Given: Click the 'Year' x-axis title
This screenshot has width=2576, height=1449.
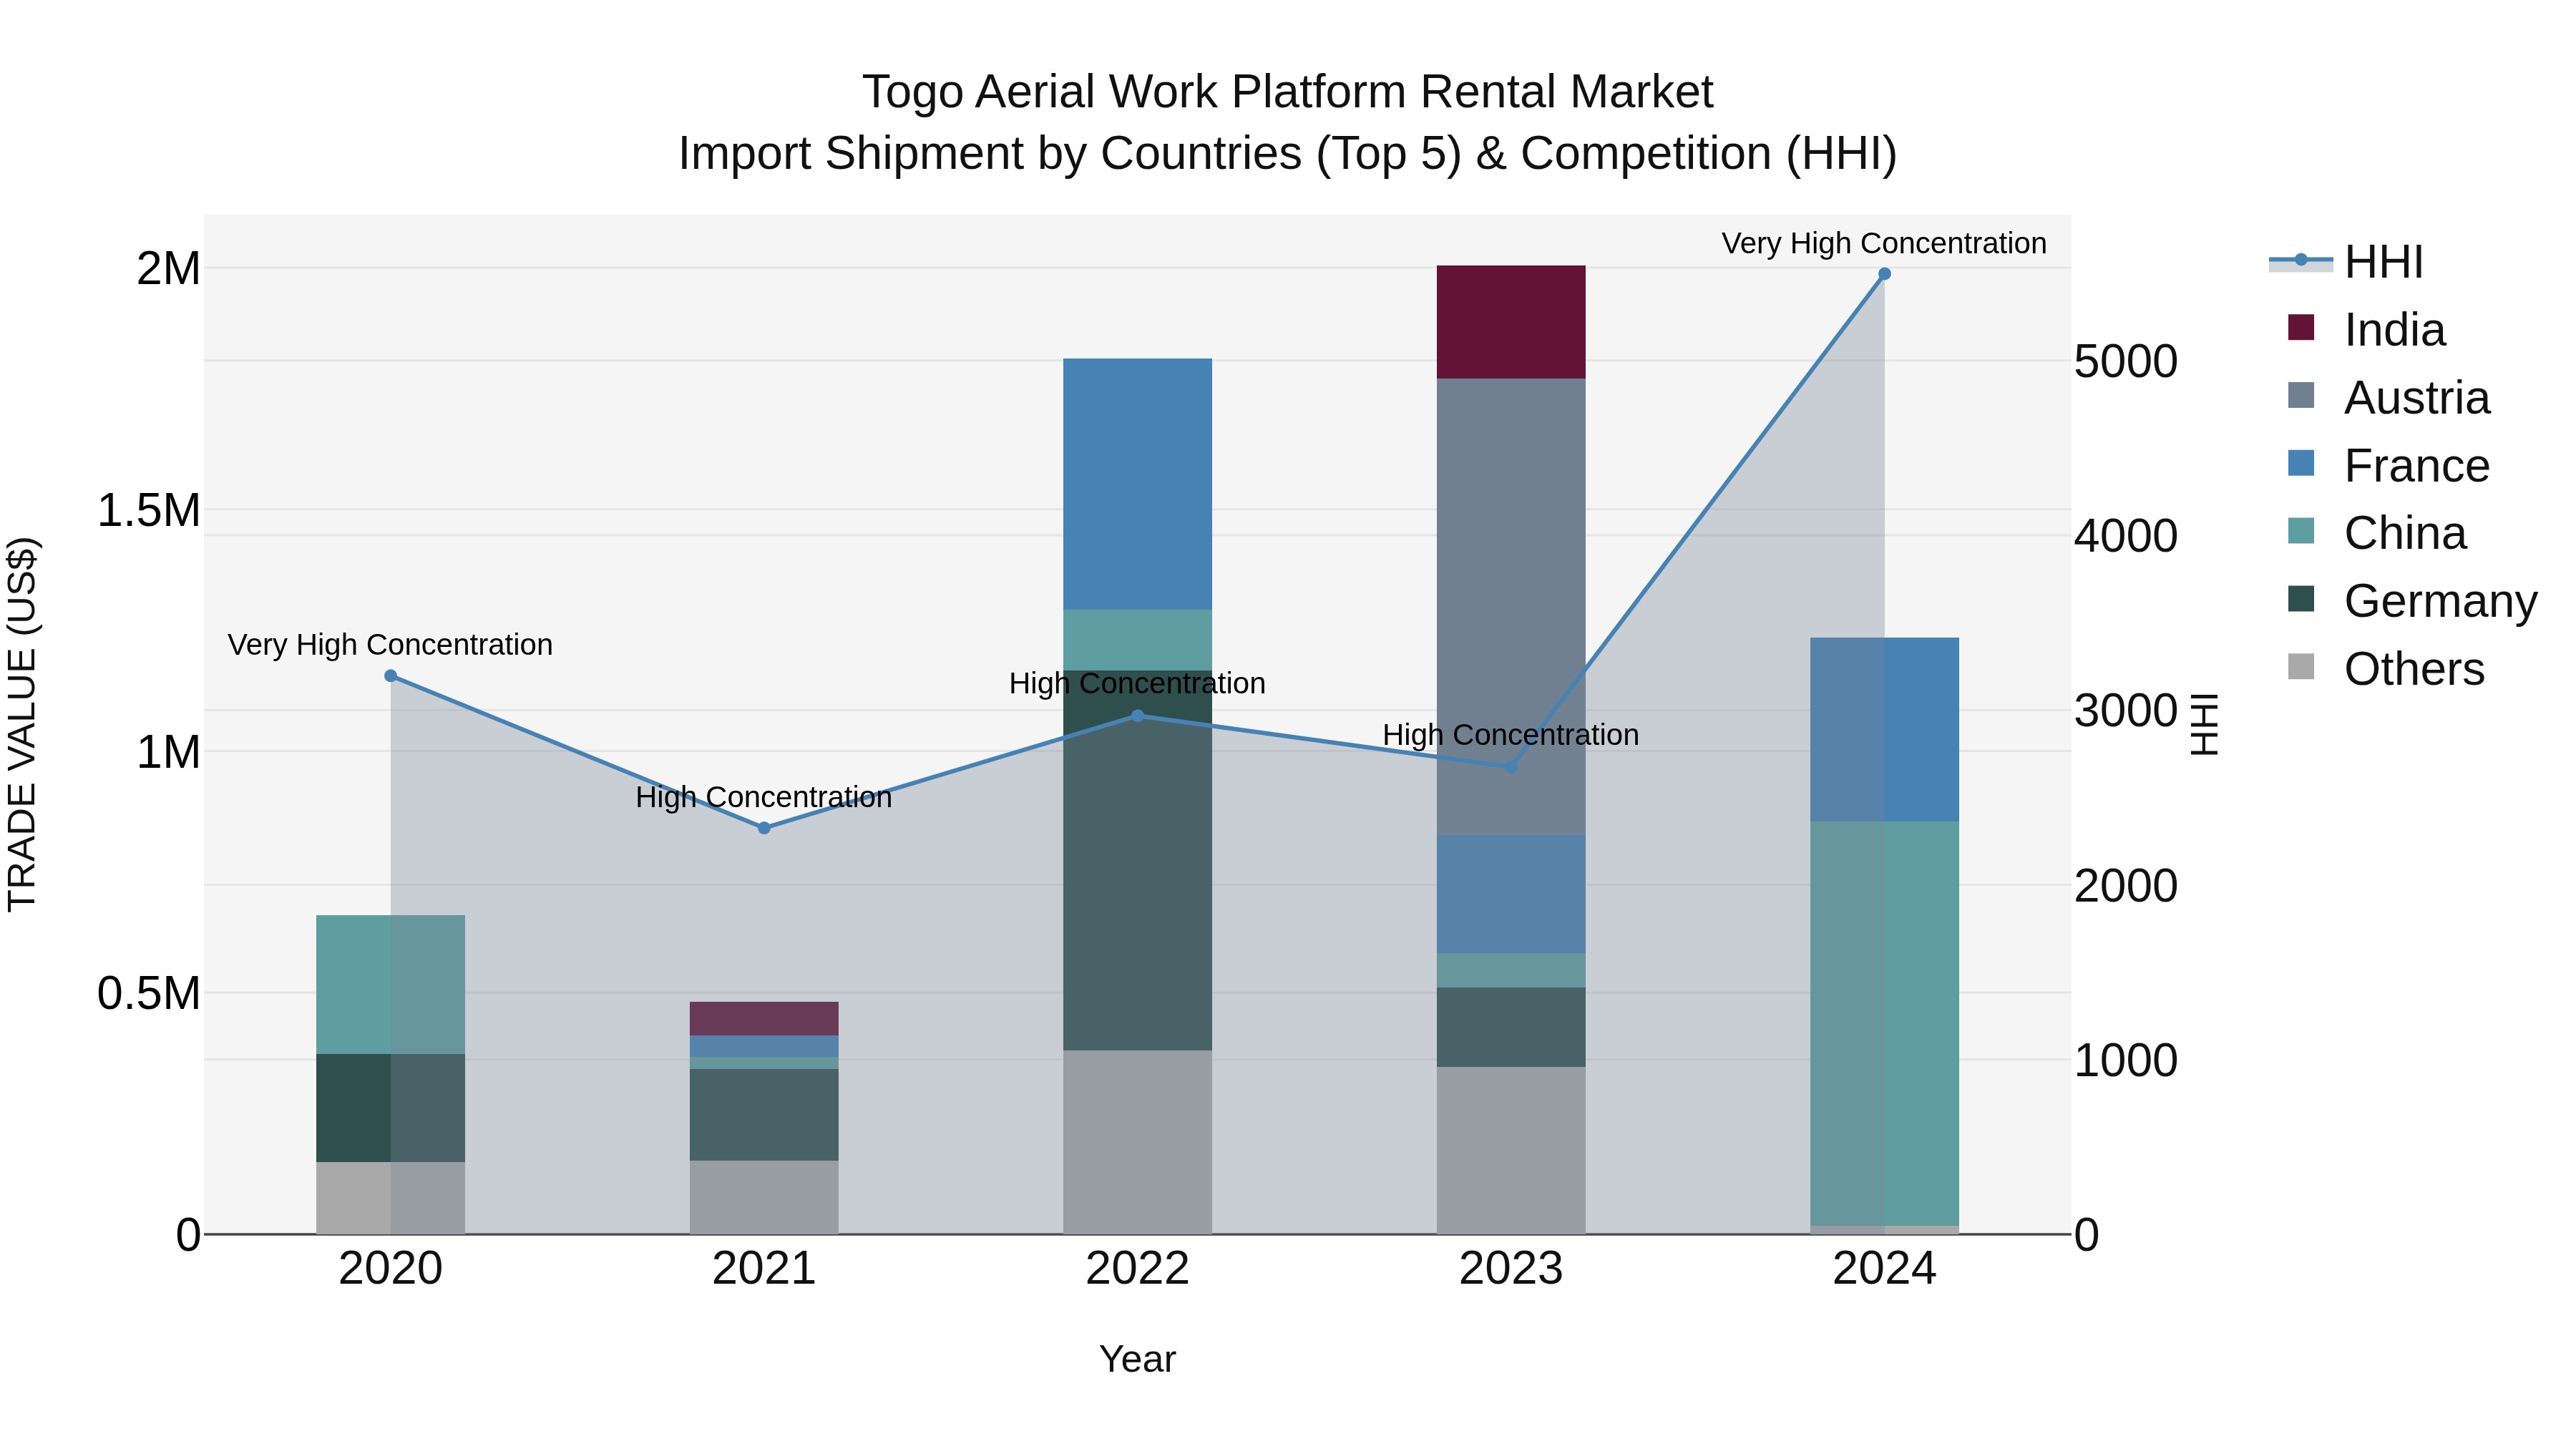Looking at the screenshot, I should click(x=1137, y=1360).
